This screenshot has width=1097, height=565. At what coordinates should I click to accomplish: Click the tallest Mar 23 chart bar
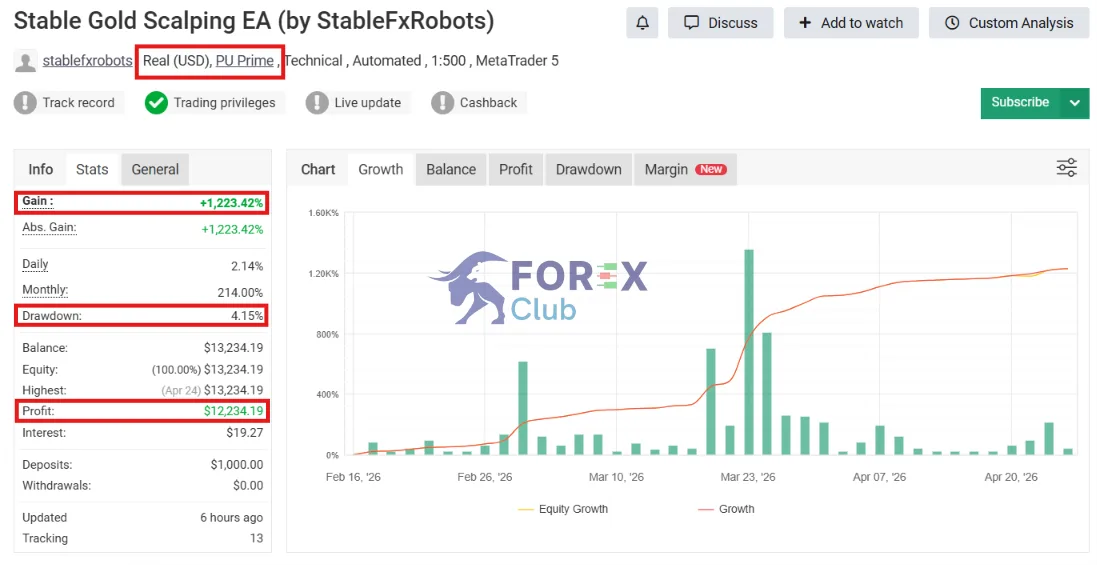tap(749, 352)
